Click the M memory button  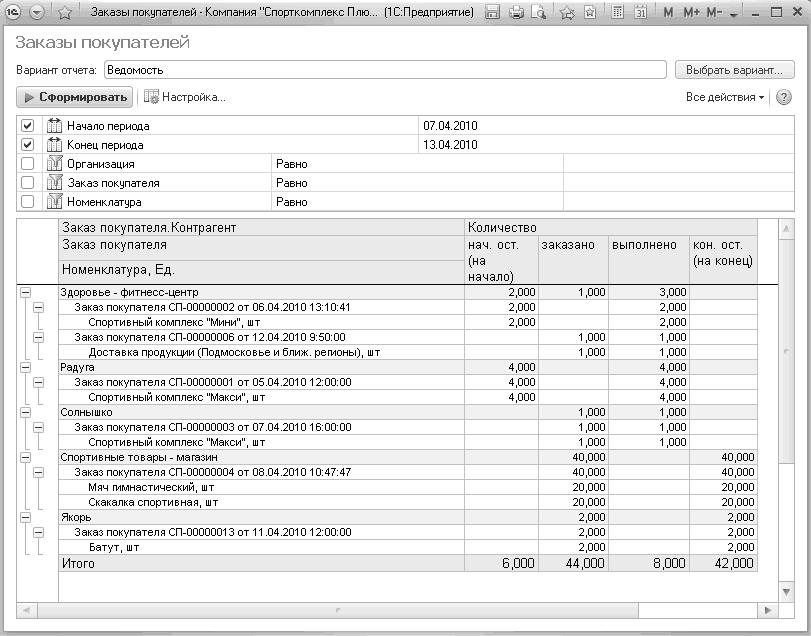pyautogui.click(x=668, y=12)
